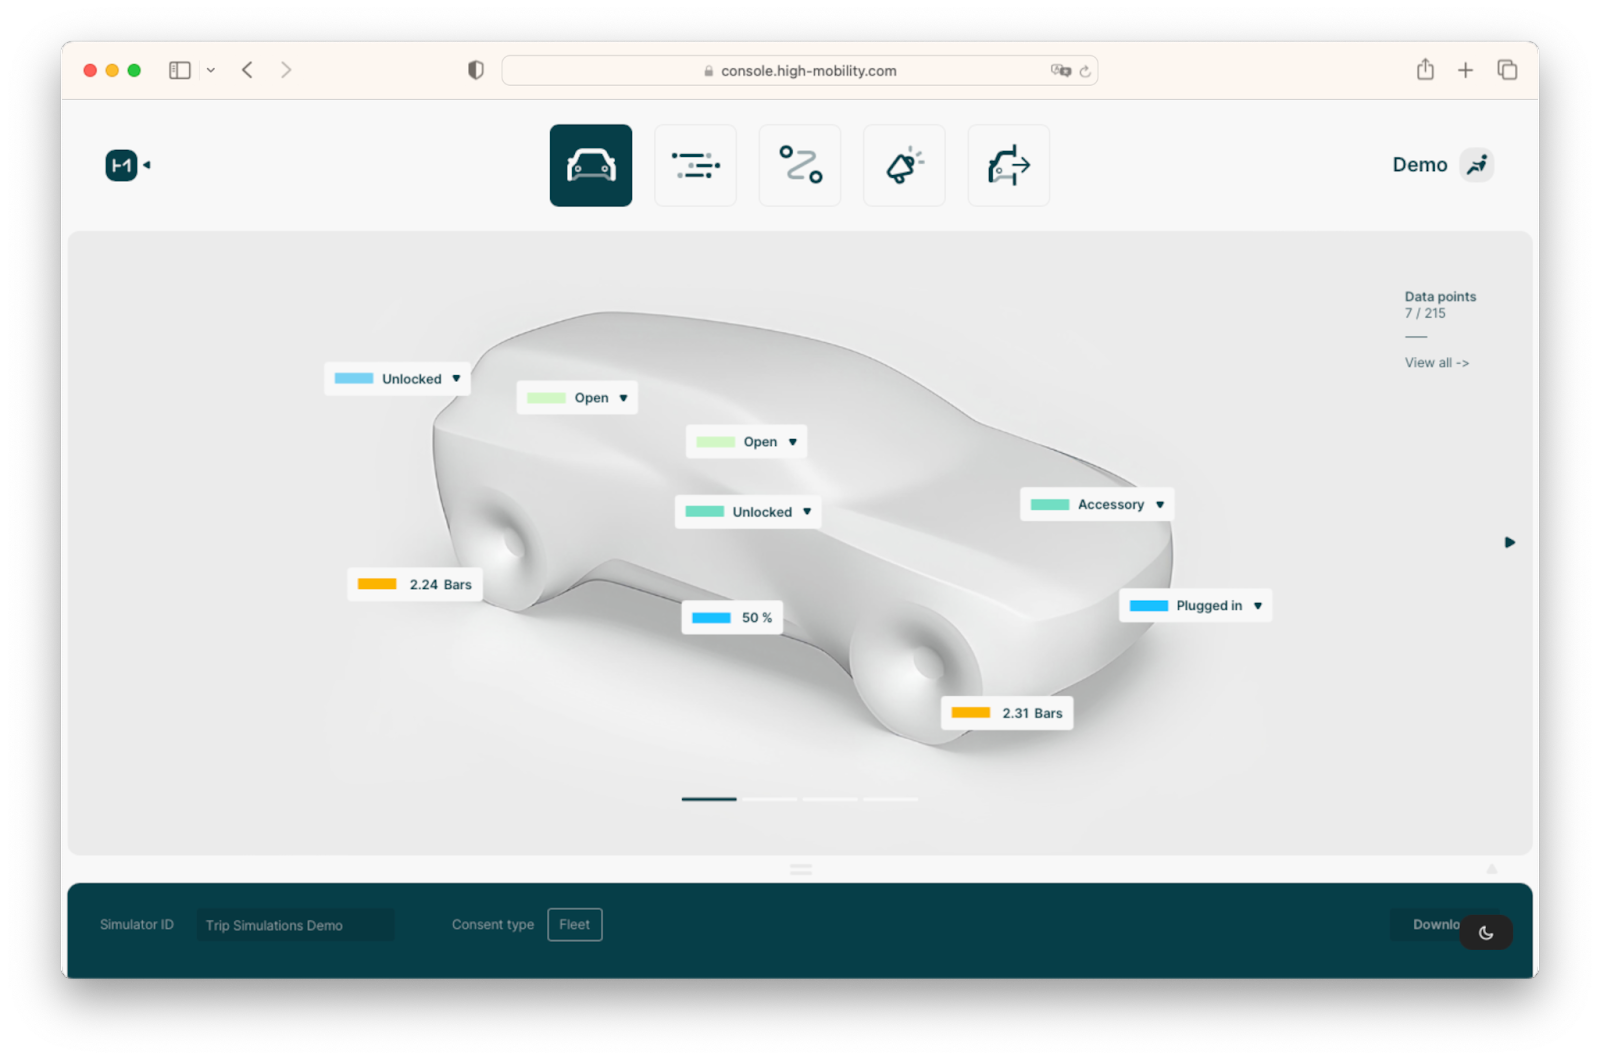
Task: Click teal swatch beside Accessory
Action: 1050,505
